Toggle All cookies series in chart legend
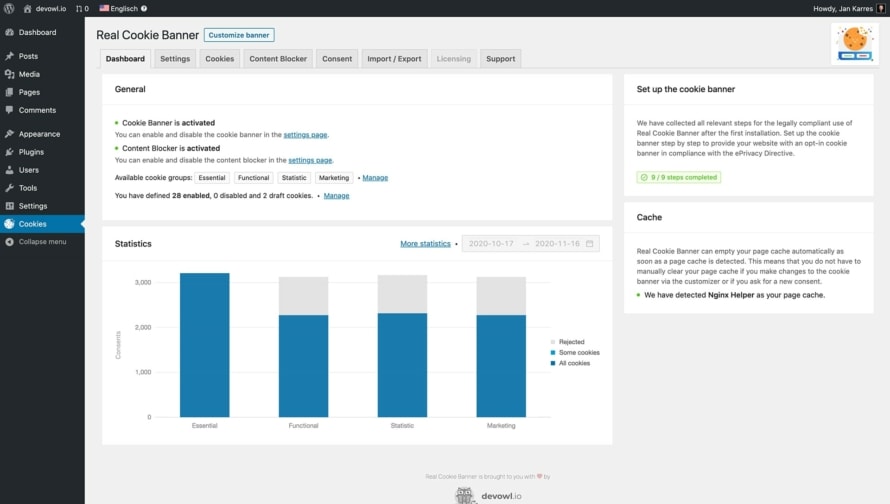The width and height of the screenshot is (890, 504). coord(570,363)
